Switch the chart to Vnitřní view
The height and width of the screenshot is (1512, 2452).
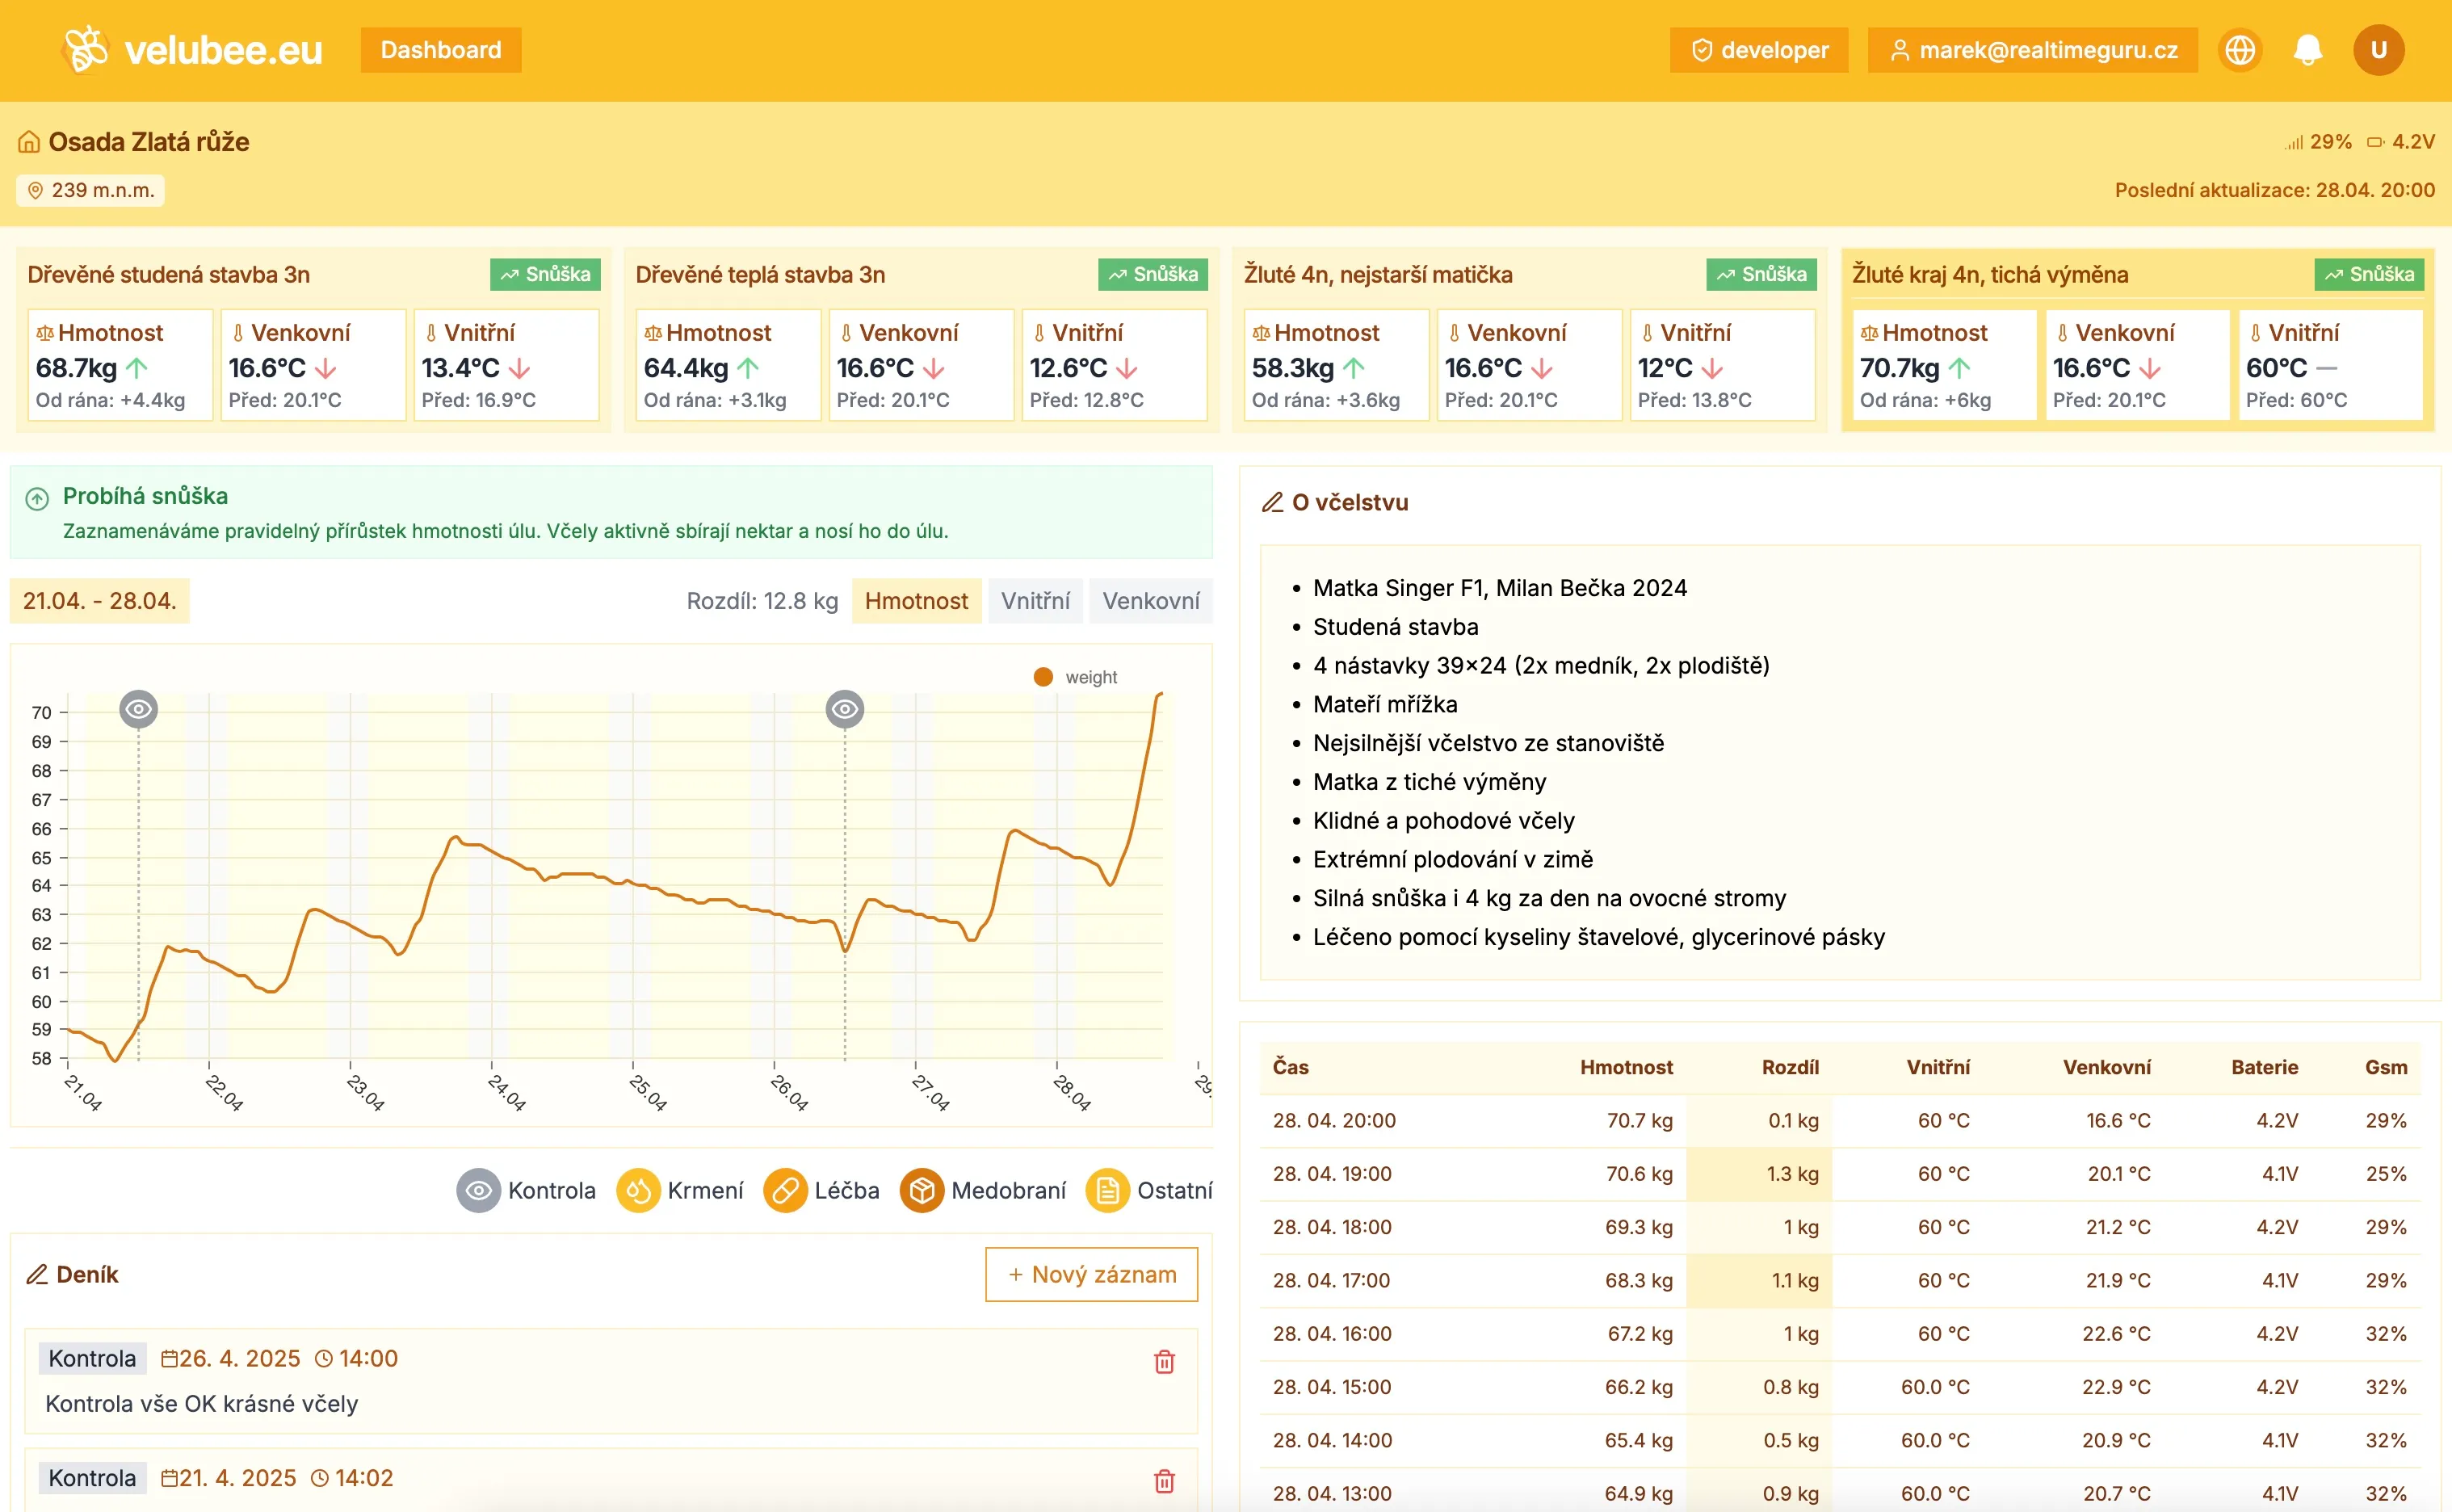pos(1035,600)
